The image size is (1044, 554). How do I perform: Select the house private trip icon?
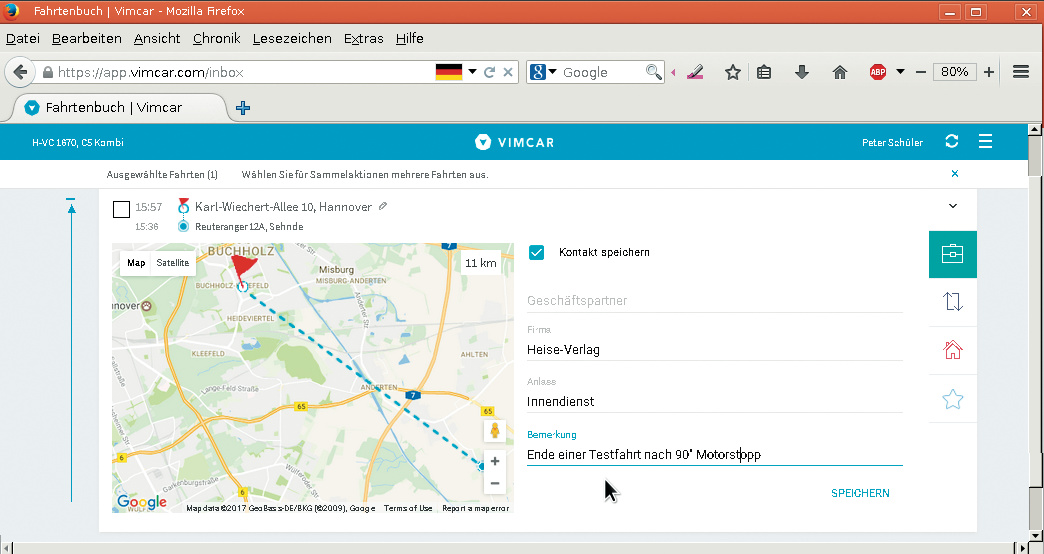point(952,350)
